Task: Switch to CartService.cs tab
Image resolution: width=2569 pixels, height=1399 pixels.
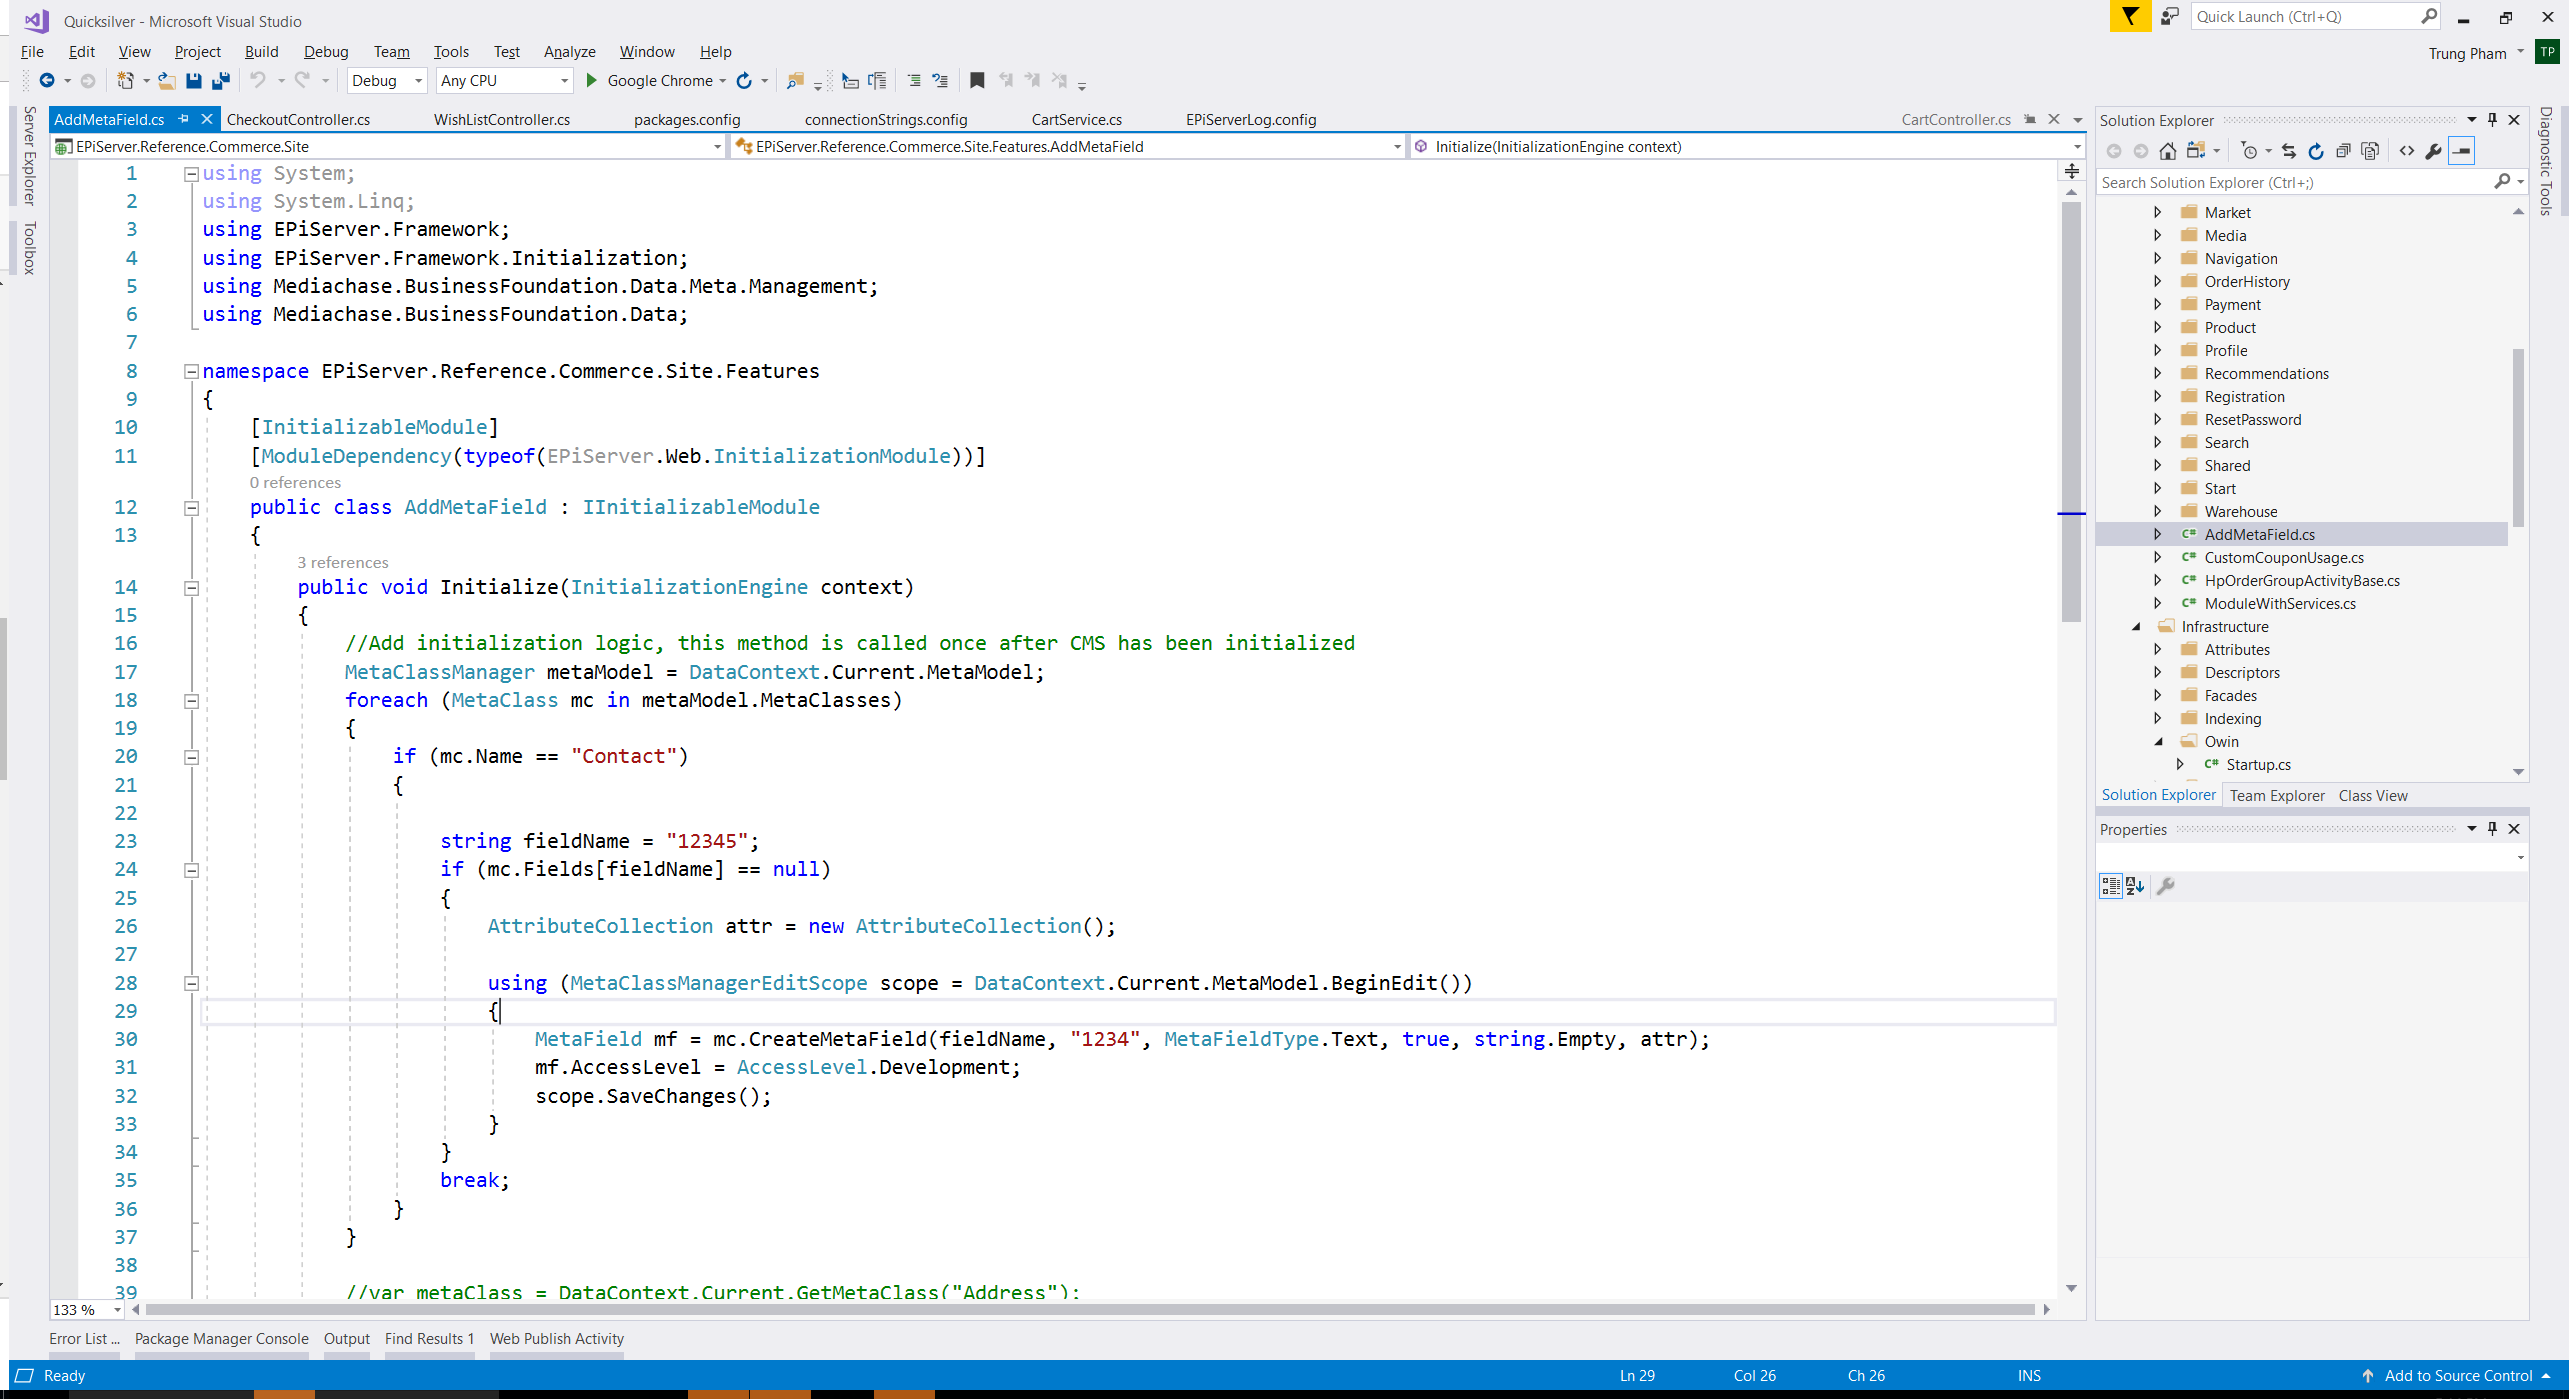Action: [x=1076, y=120]
